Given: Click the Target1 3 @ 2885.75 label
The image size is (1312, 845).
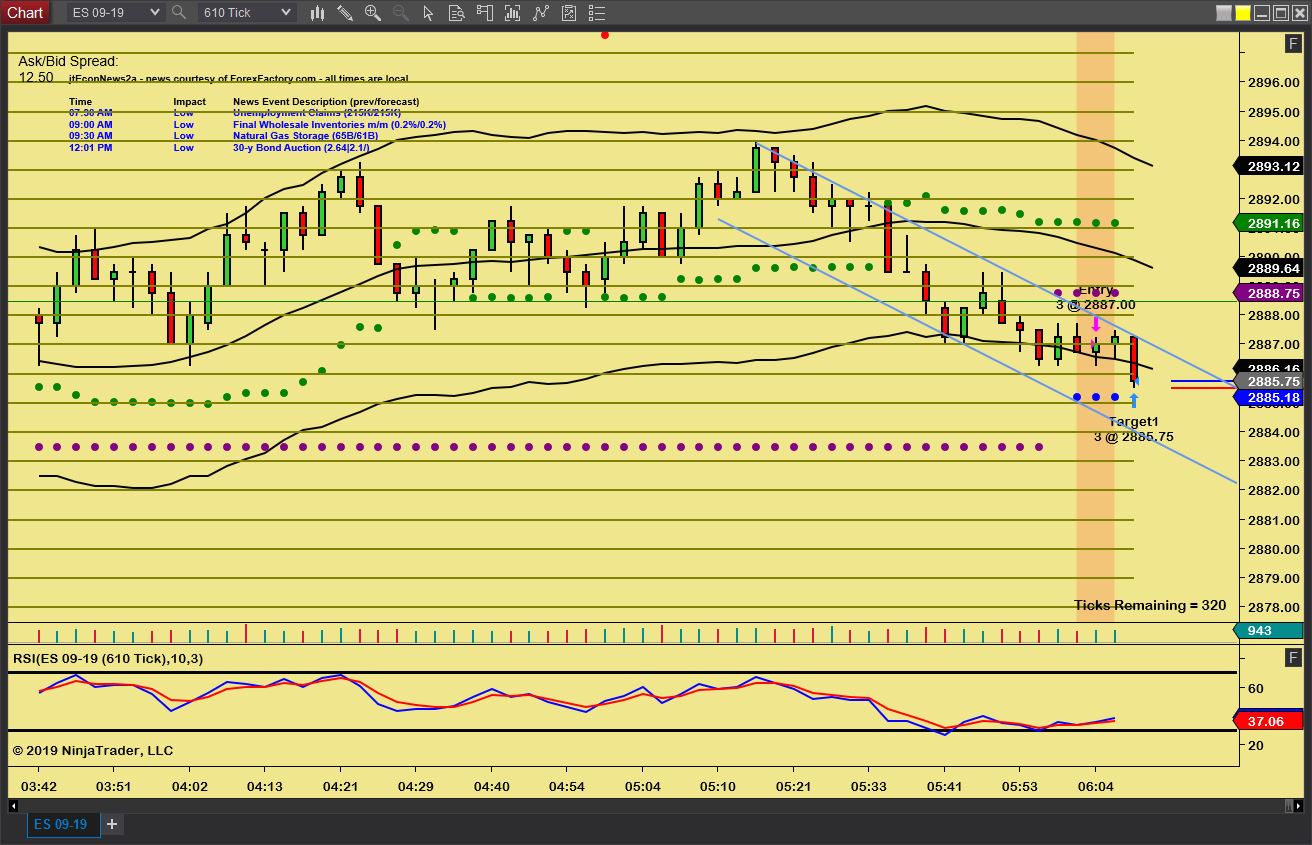Looking at the screenshot, I should tap(1133, 429).
